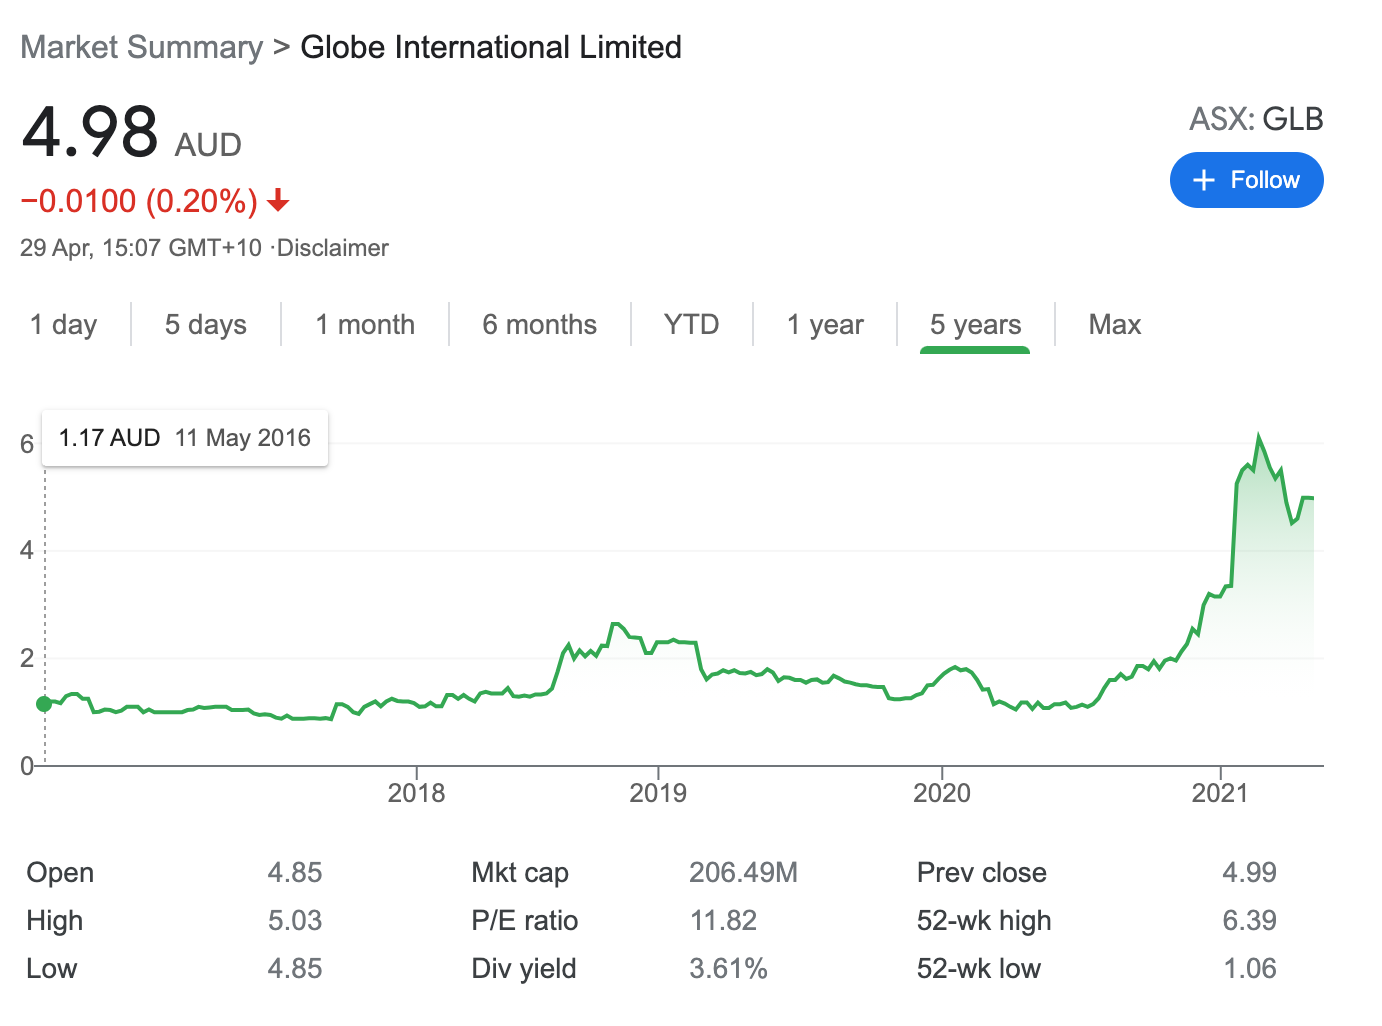Click the P/E ratio label
Screen dimensions: 1382x1026
525,920
